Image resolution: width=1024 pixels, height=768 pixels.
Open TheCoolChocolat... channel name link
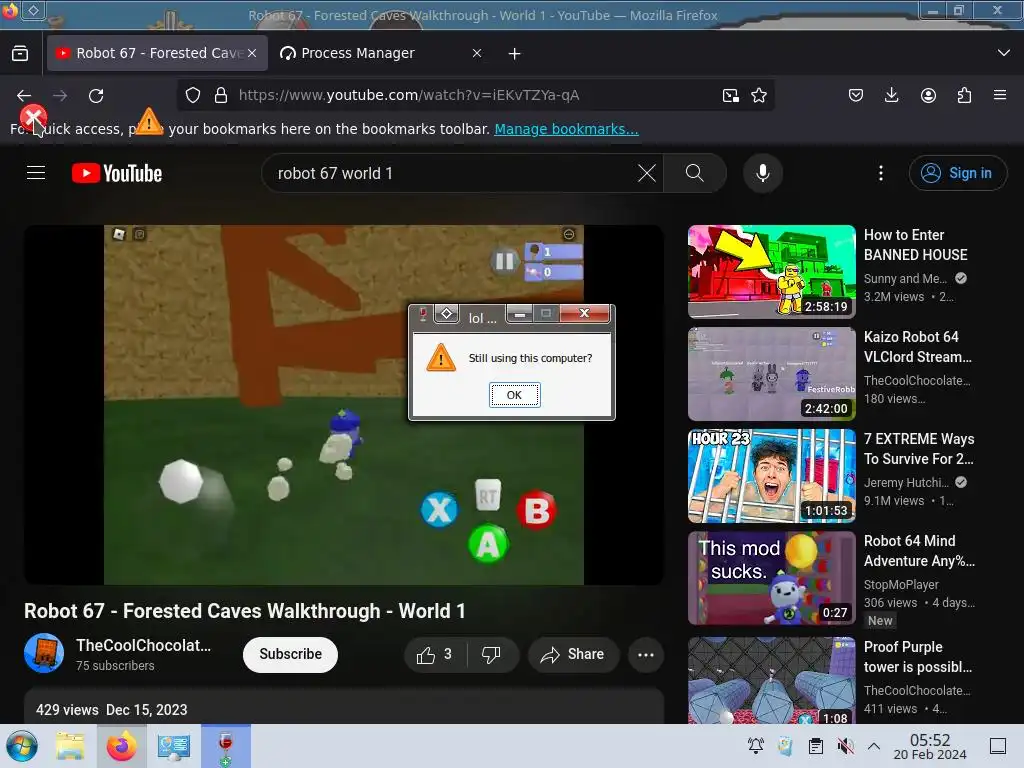click(x=144, y=645)
